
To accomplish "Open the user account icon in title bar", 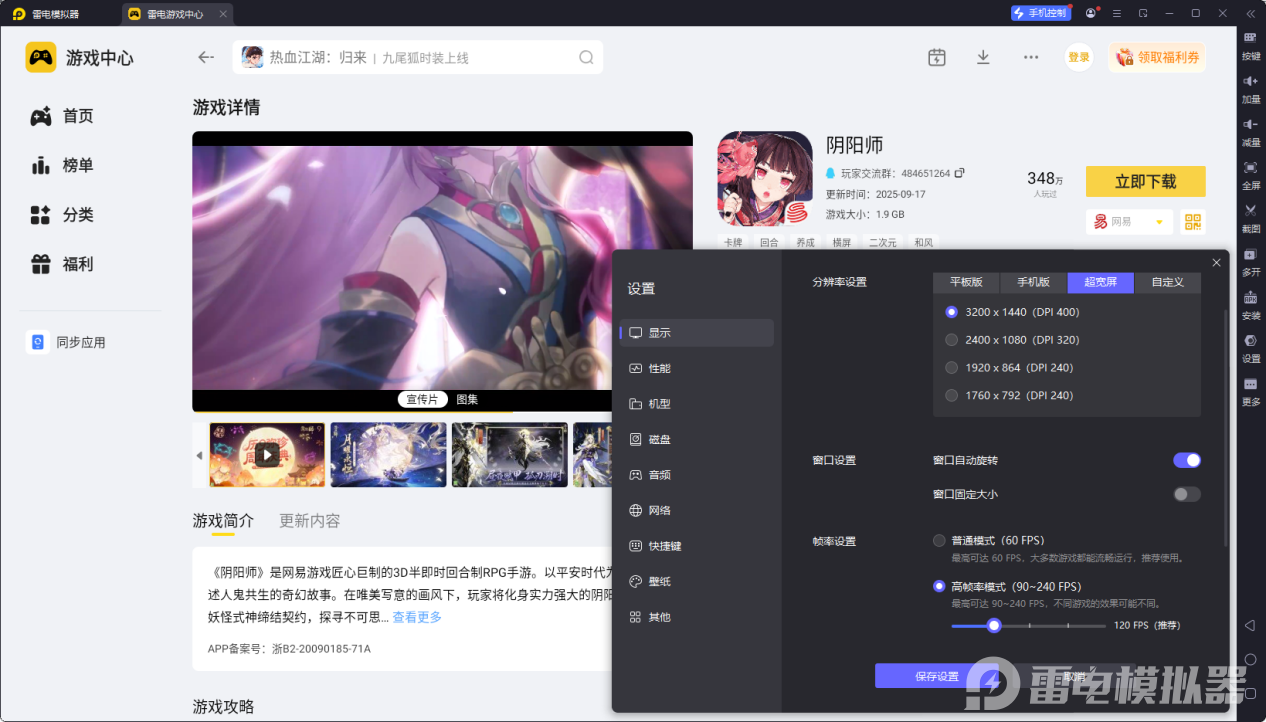I will click(1090, 13).
